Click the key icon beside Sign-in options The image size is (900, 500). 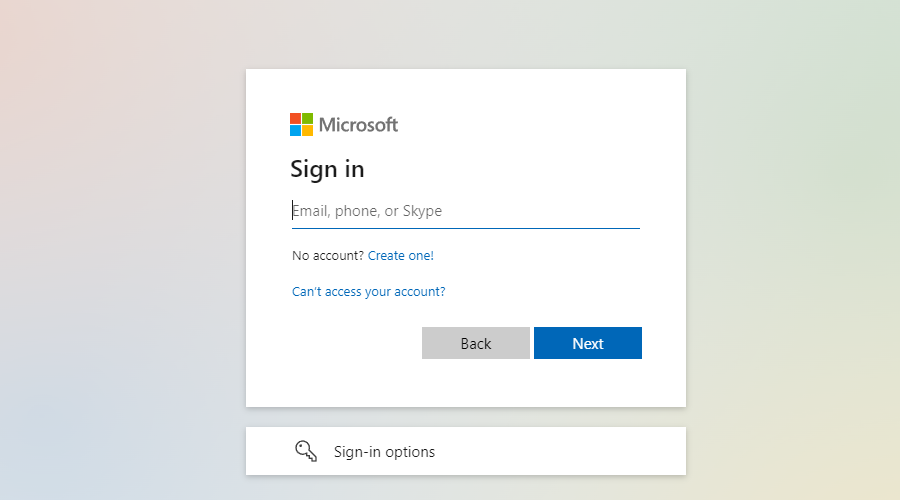coord(305,451)
